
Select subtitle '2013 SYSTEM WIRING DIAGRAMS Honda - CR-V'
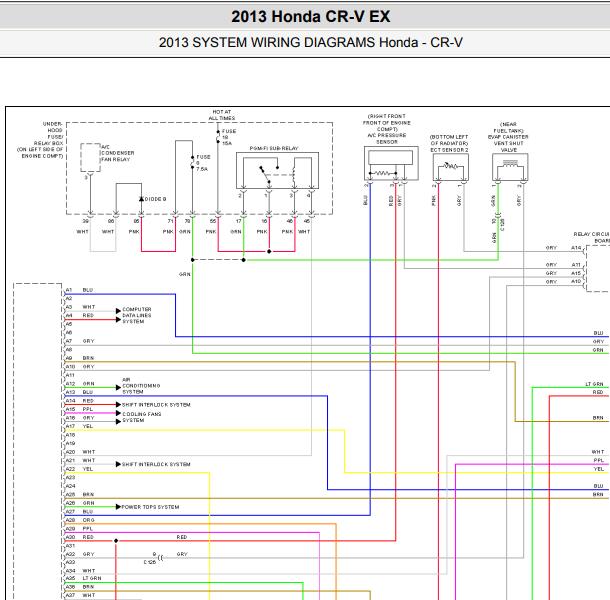pos(310,42)
